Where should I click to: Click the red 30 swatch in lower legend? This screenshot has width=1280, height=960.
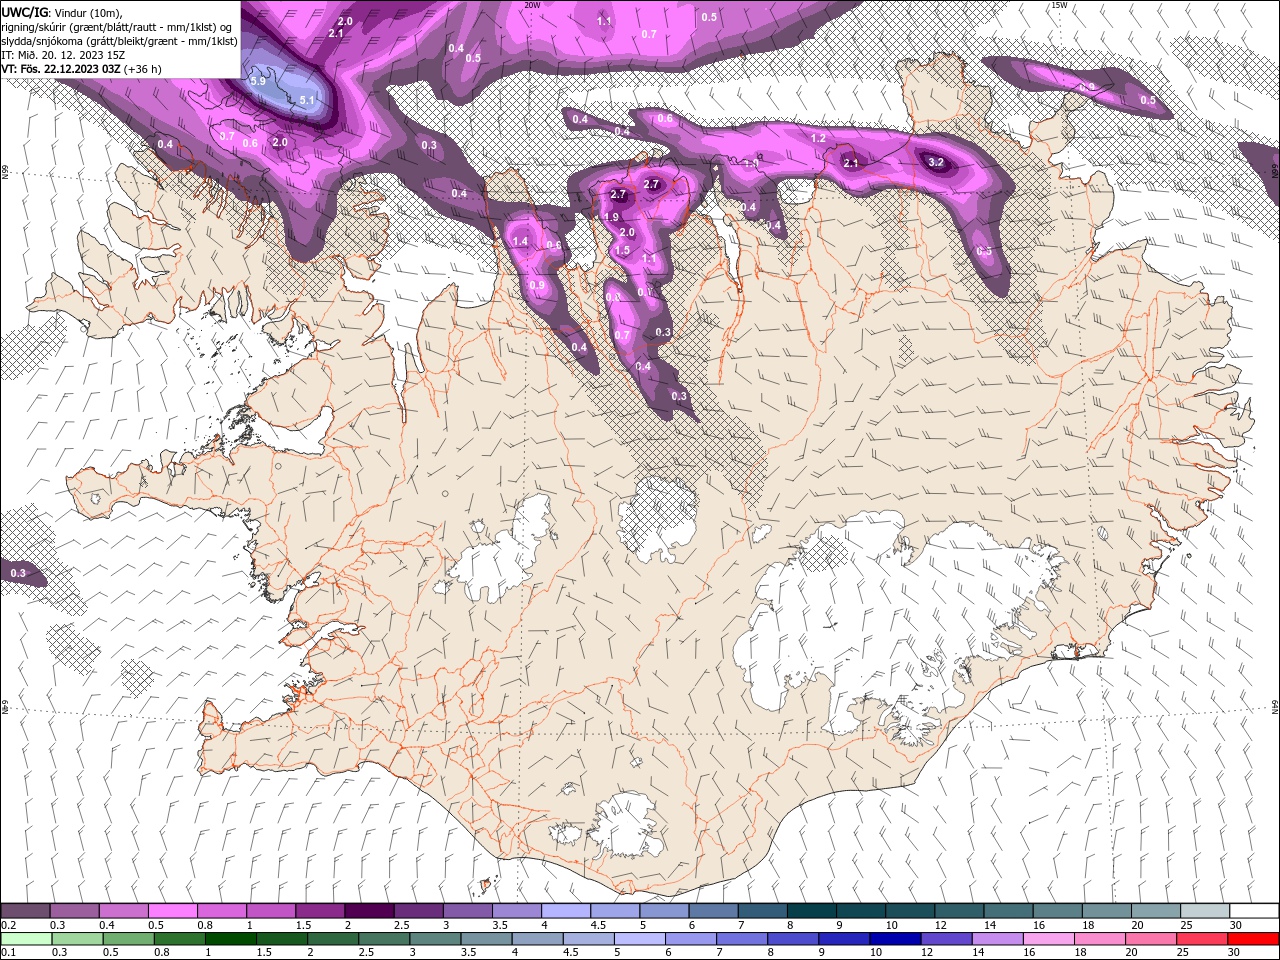click(1253, 938)
